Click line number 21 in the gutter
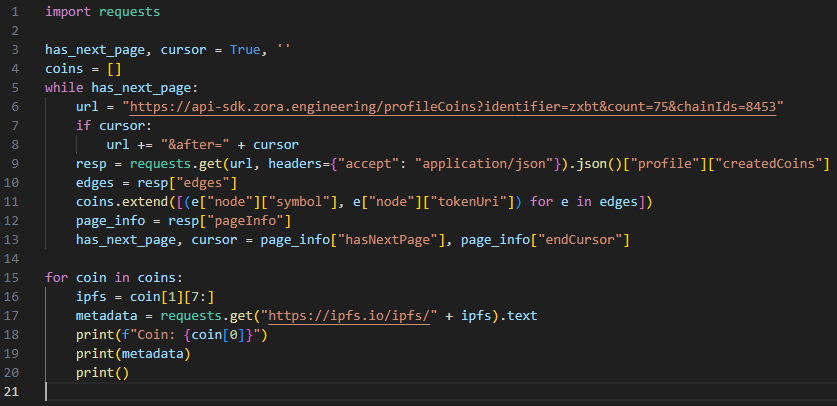Viewport: 837px width, 406px height. [x=11, y=392]
